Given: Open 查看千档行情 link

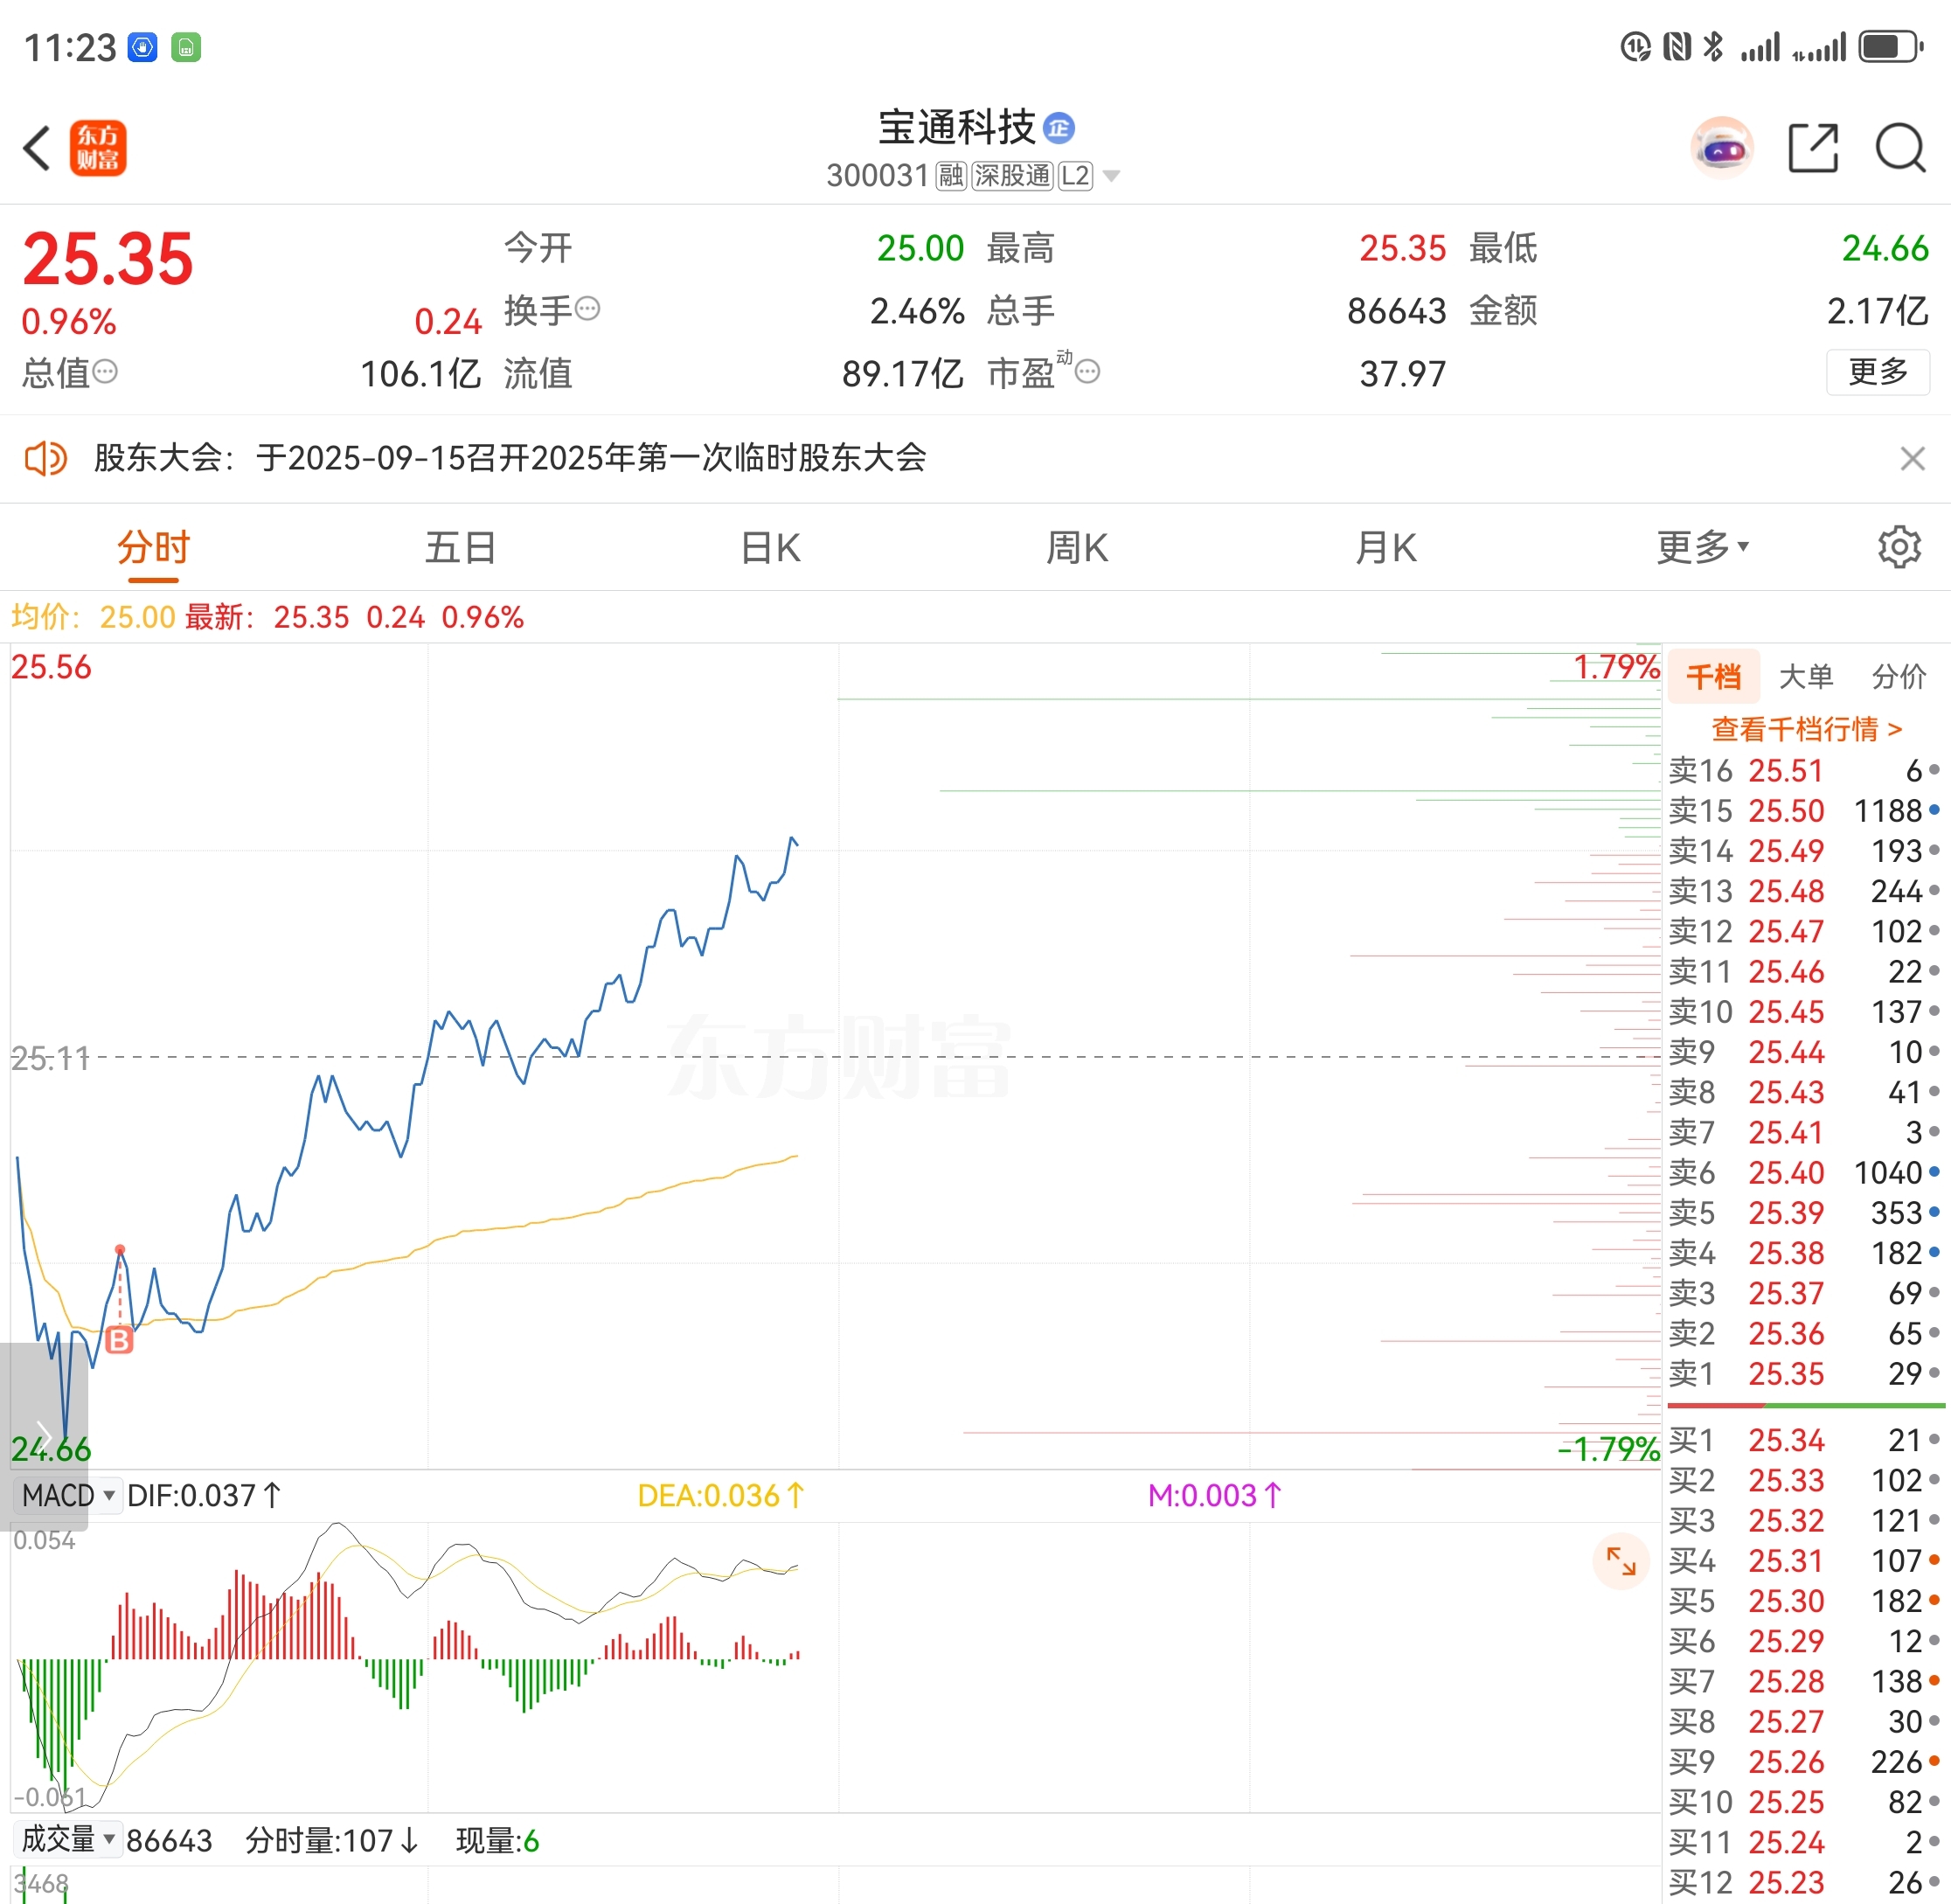Looking at the screenshot, I should pos(1806,729).
